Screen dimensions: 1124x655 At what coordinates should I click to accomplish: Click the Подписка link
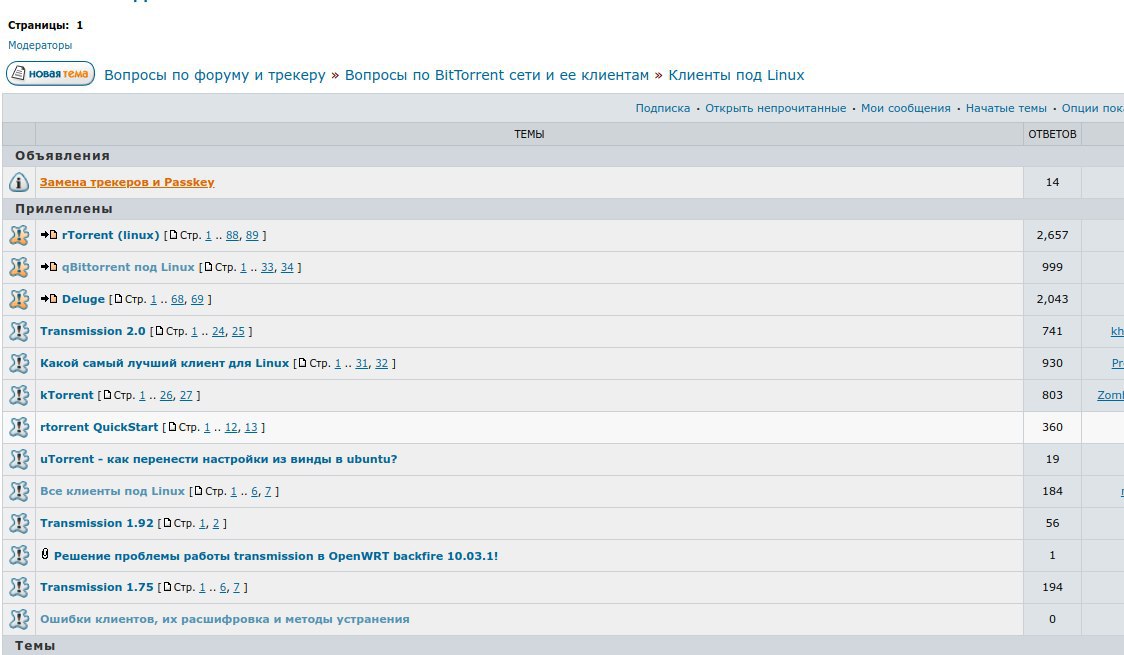pos(662,108)
